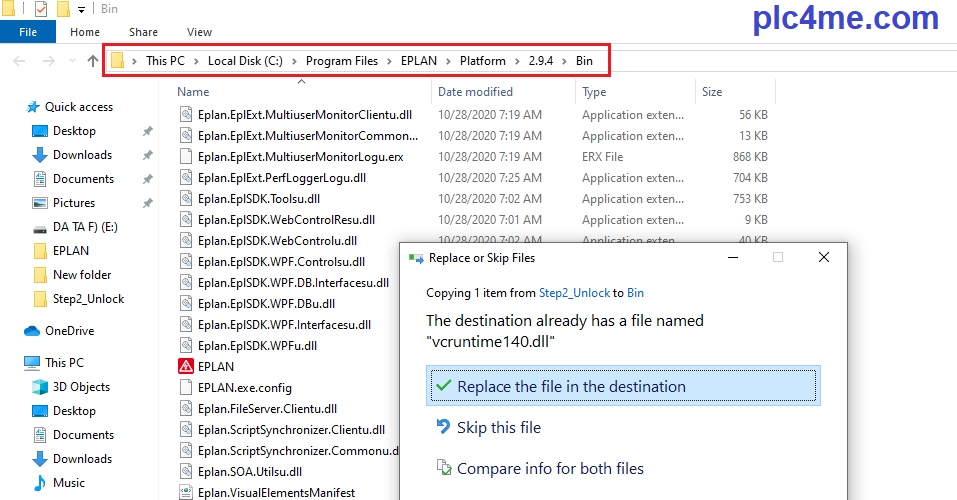Click the Music note icon in sidebar
Screen dimensions: 957x500
coord(40,483)
